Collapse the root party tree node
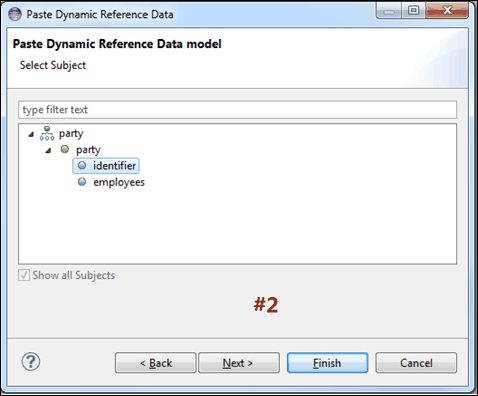Image resolution: width=478 pixels, height=396 pixels. [x=31, y=134]
